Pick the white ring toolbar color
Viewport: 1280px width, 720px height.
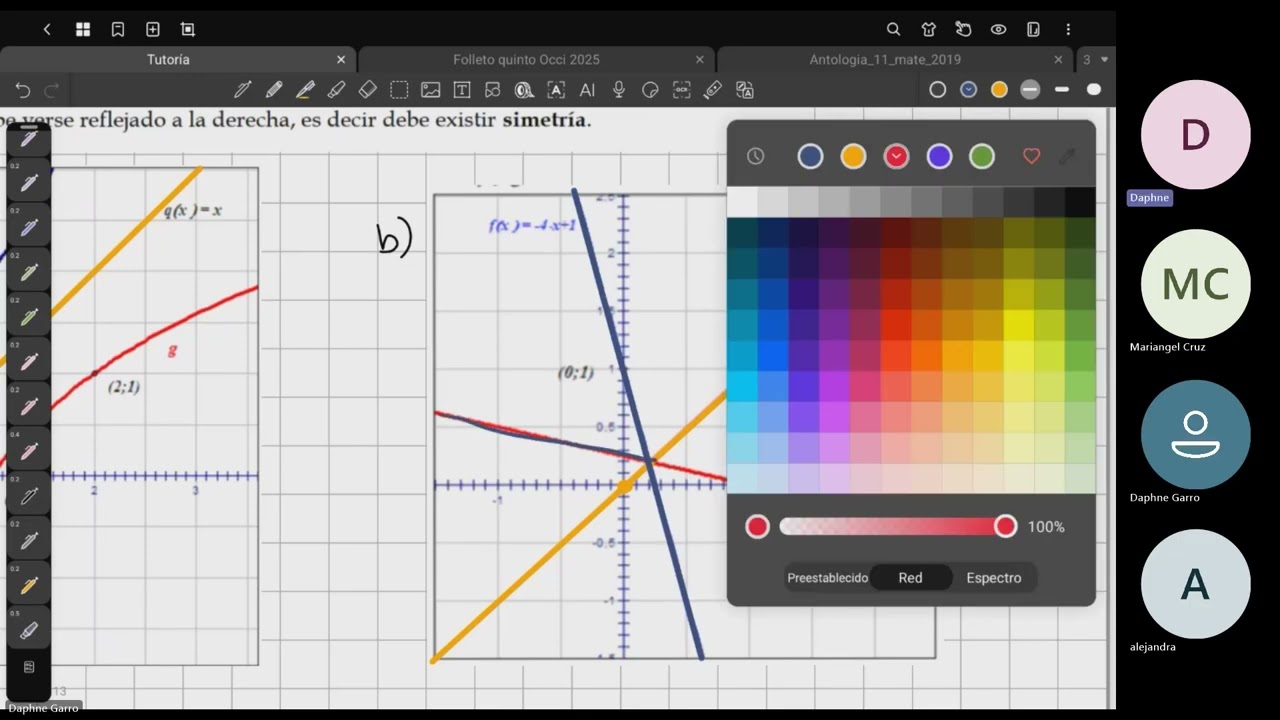[x=937, y=90]
